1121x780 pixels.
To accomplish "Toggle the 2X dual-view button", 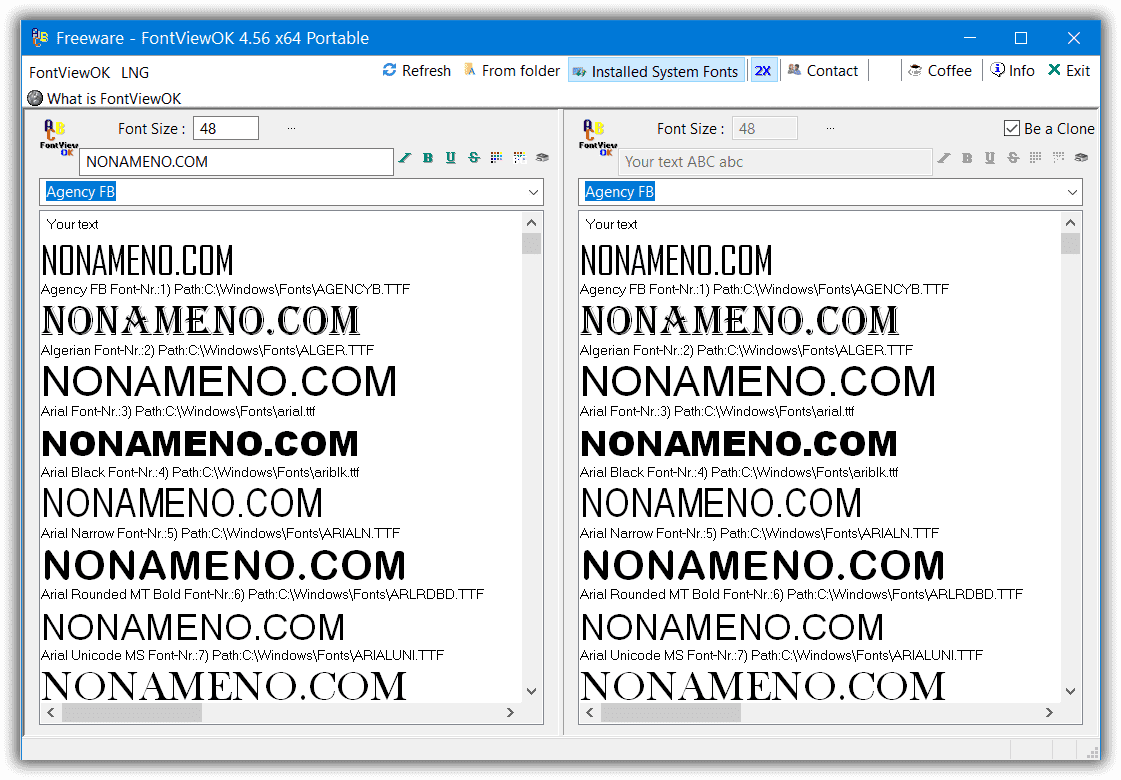I will tap(763, 71).
